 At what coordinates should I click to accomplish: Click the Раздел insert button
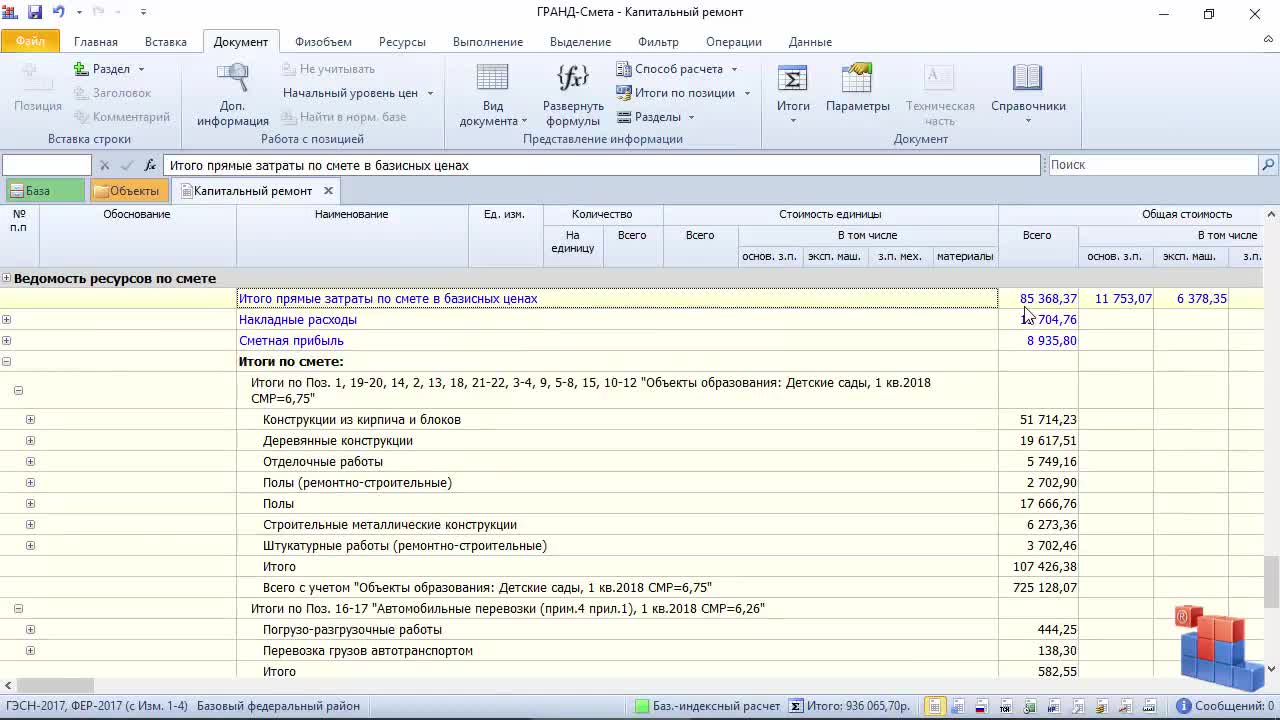[102, 69]
